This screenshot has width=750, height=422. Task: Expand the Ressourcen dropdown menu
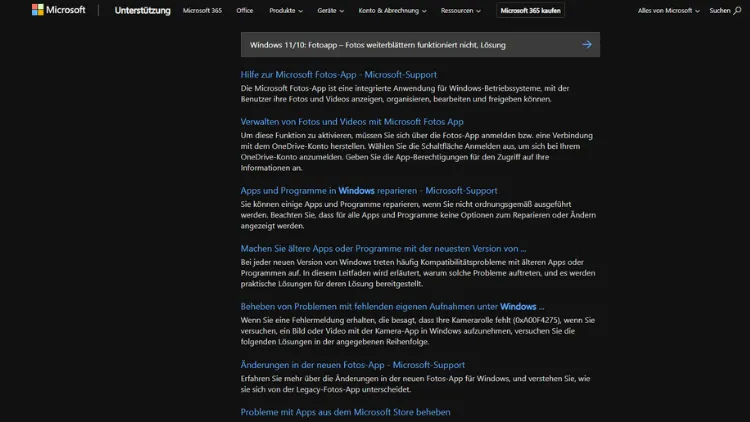click(x=462, y=10)
